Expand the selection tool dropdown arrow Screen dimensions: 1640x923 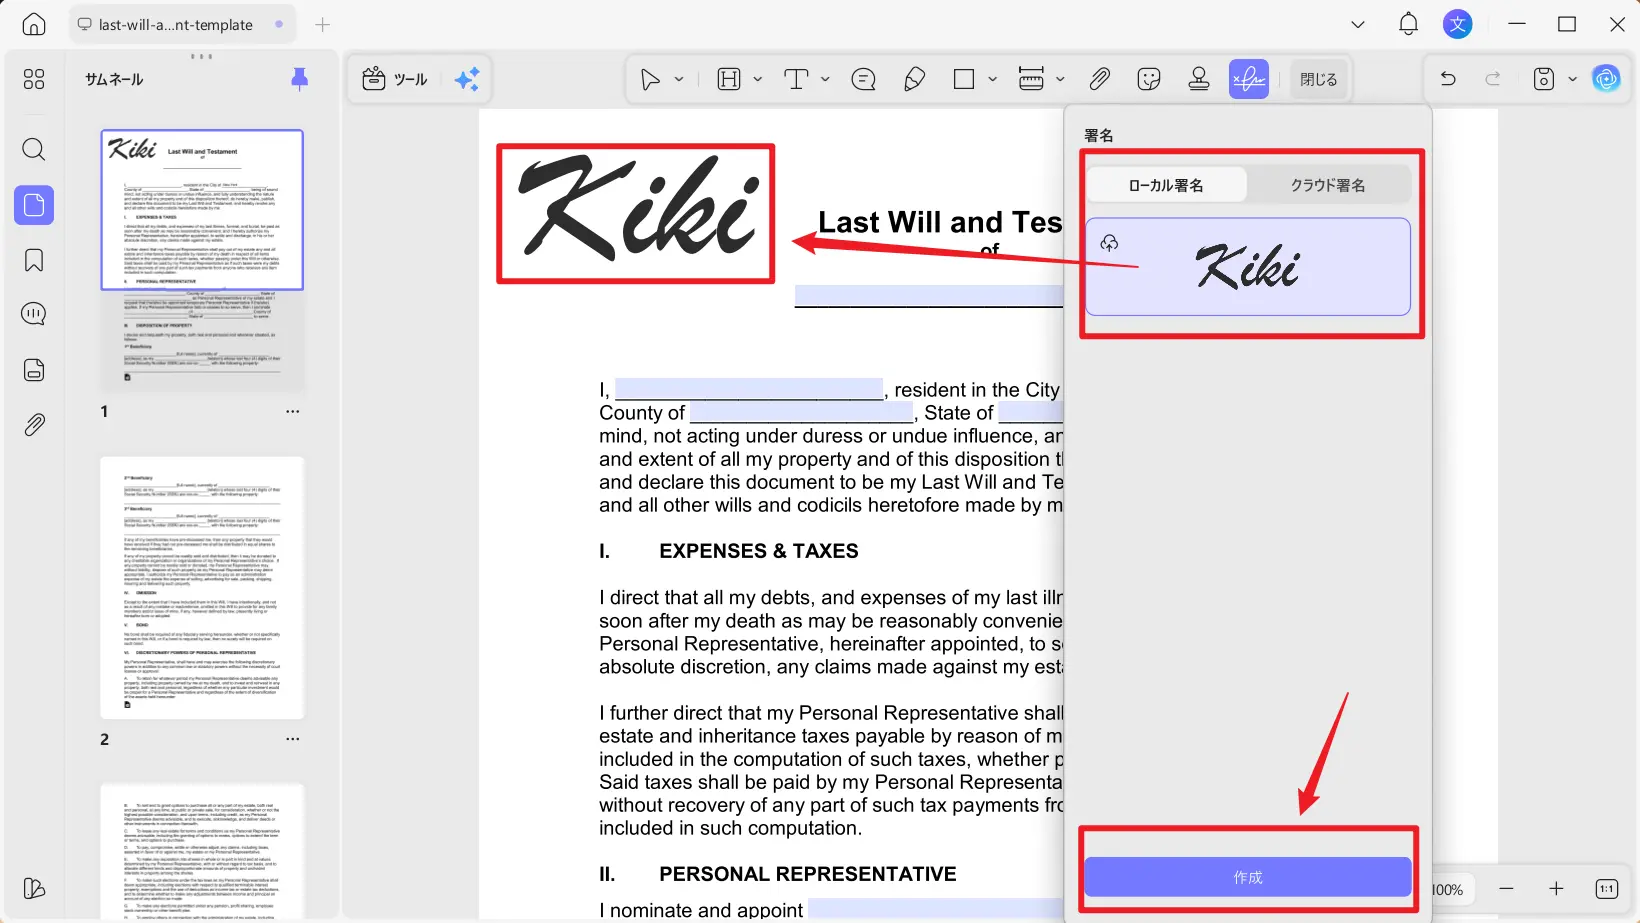[678, 78]
